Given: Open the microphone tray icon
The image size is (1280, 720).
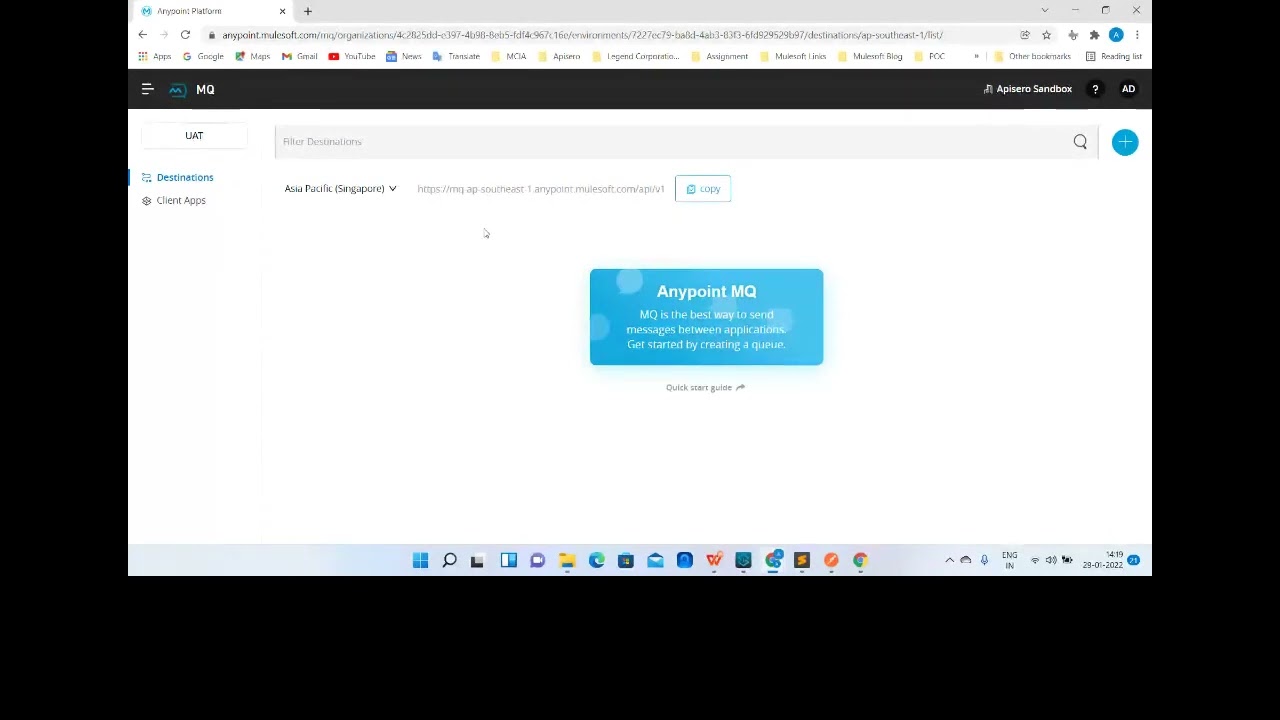Looking at the screenshot, I should (984, 560).
